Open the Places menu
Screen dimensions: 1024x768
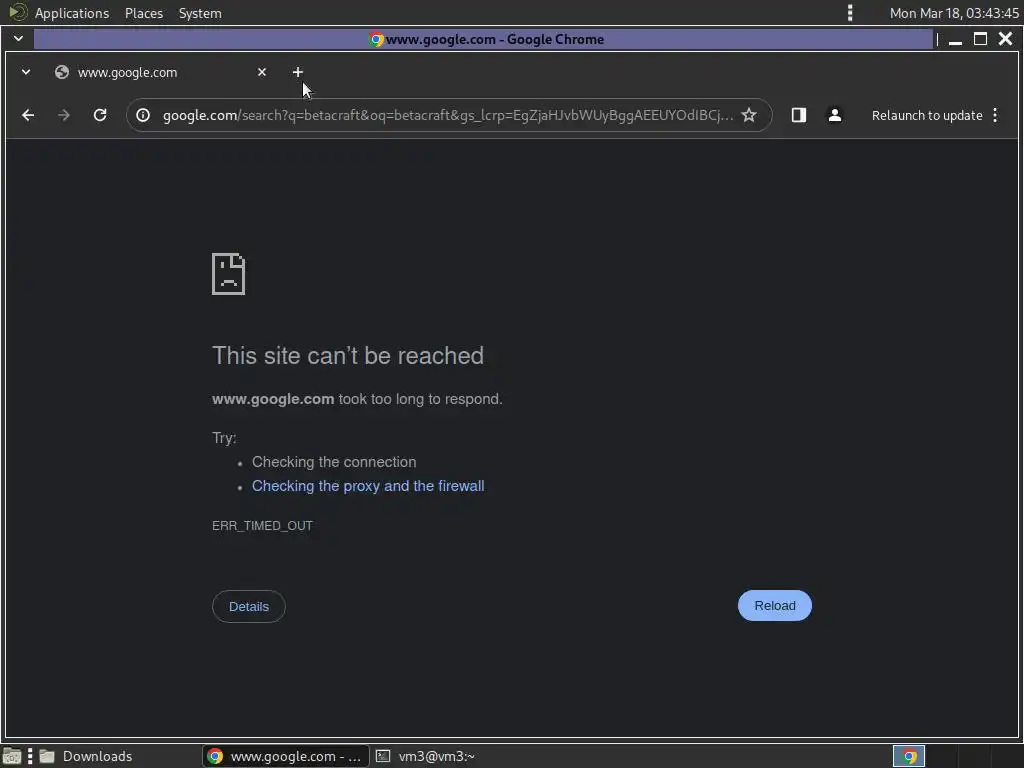coord(144,13)
